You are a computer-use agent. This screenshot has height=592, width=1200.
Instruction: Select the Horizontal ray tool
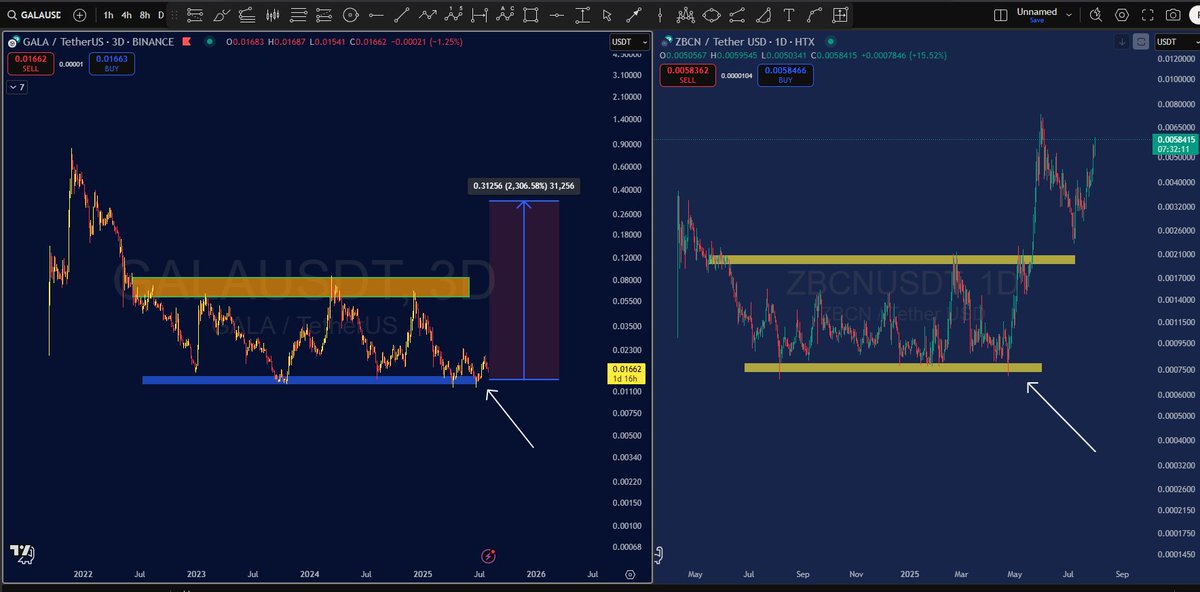coord(557,15)
